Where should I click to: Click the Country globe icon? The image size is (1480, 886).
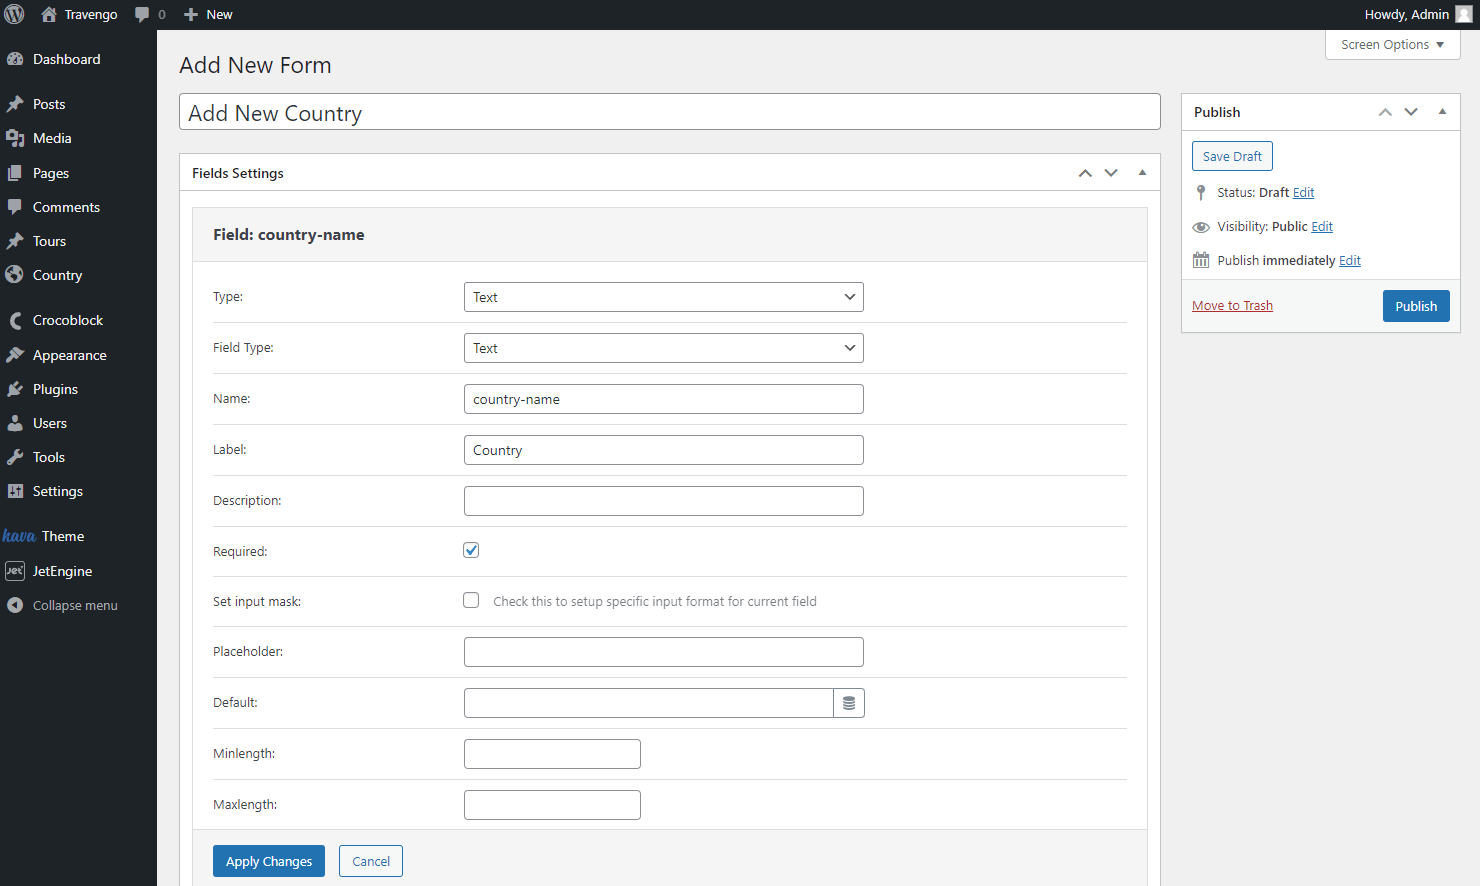pos(15,275)
